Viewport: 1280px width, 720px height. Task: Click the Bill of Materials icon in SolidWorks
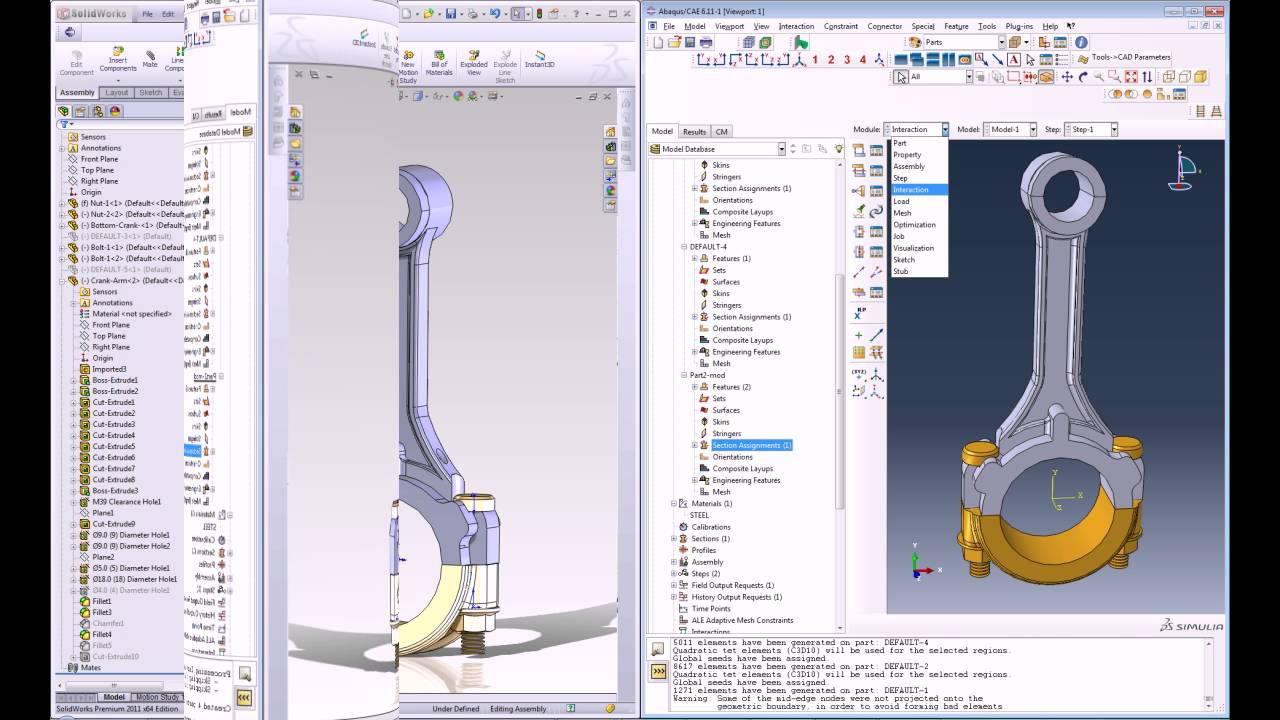click(x=439, y=63)
